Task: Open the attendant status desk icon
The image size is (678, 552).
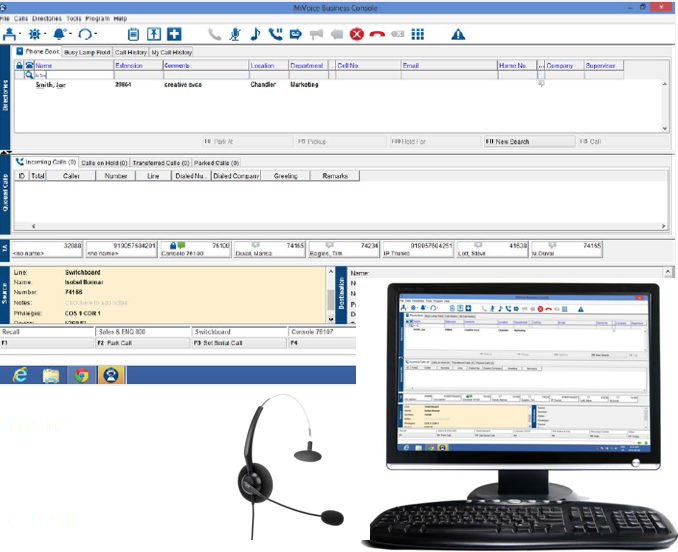Action: (10, 34)
